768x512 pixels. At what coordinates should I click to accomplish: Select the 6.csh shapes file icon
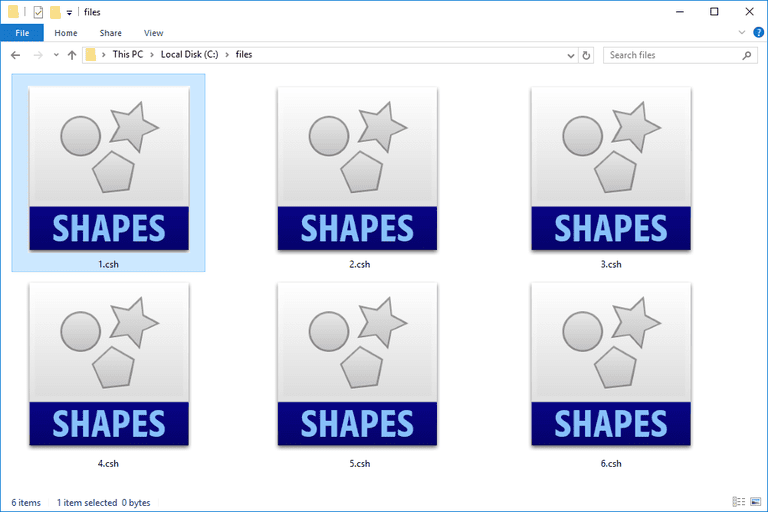611,364
